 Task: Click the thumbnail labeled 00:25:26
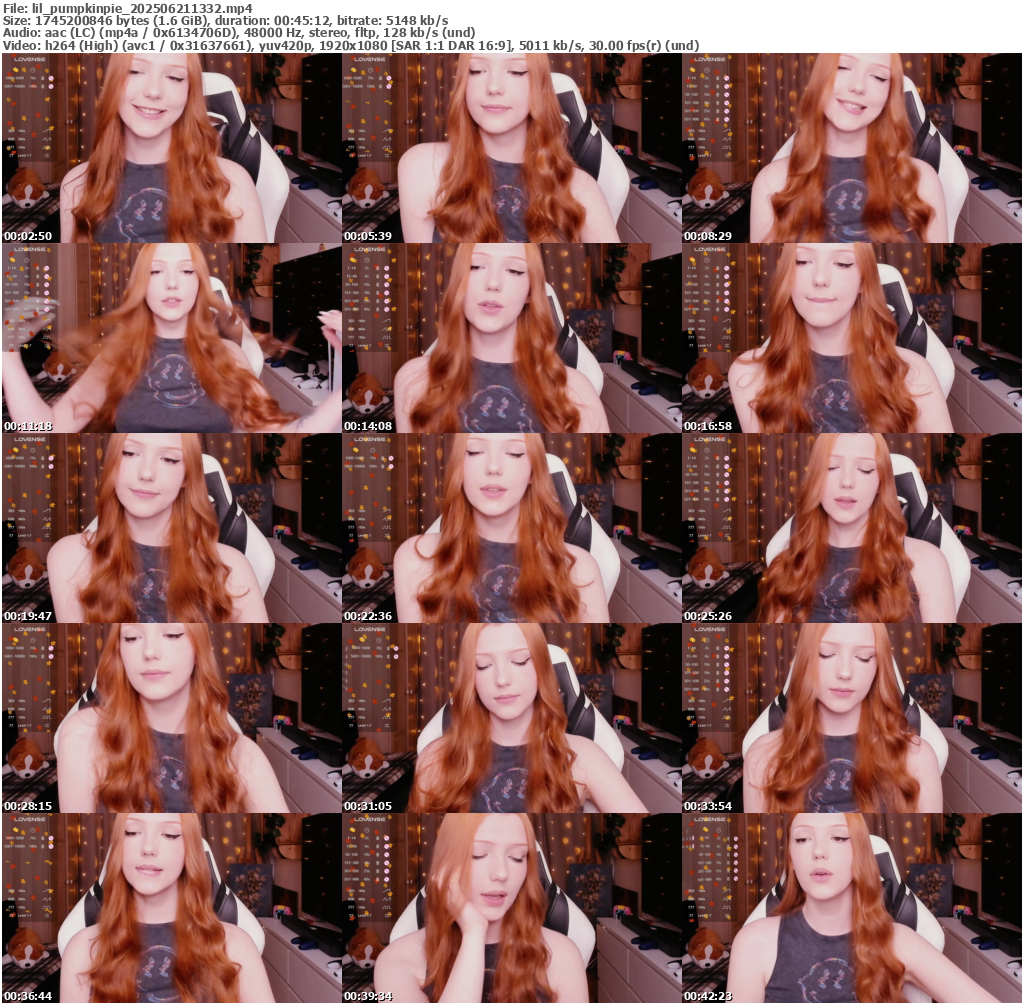coord(852,528)
